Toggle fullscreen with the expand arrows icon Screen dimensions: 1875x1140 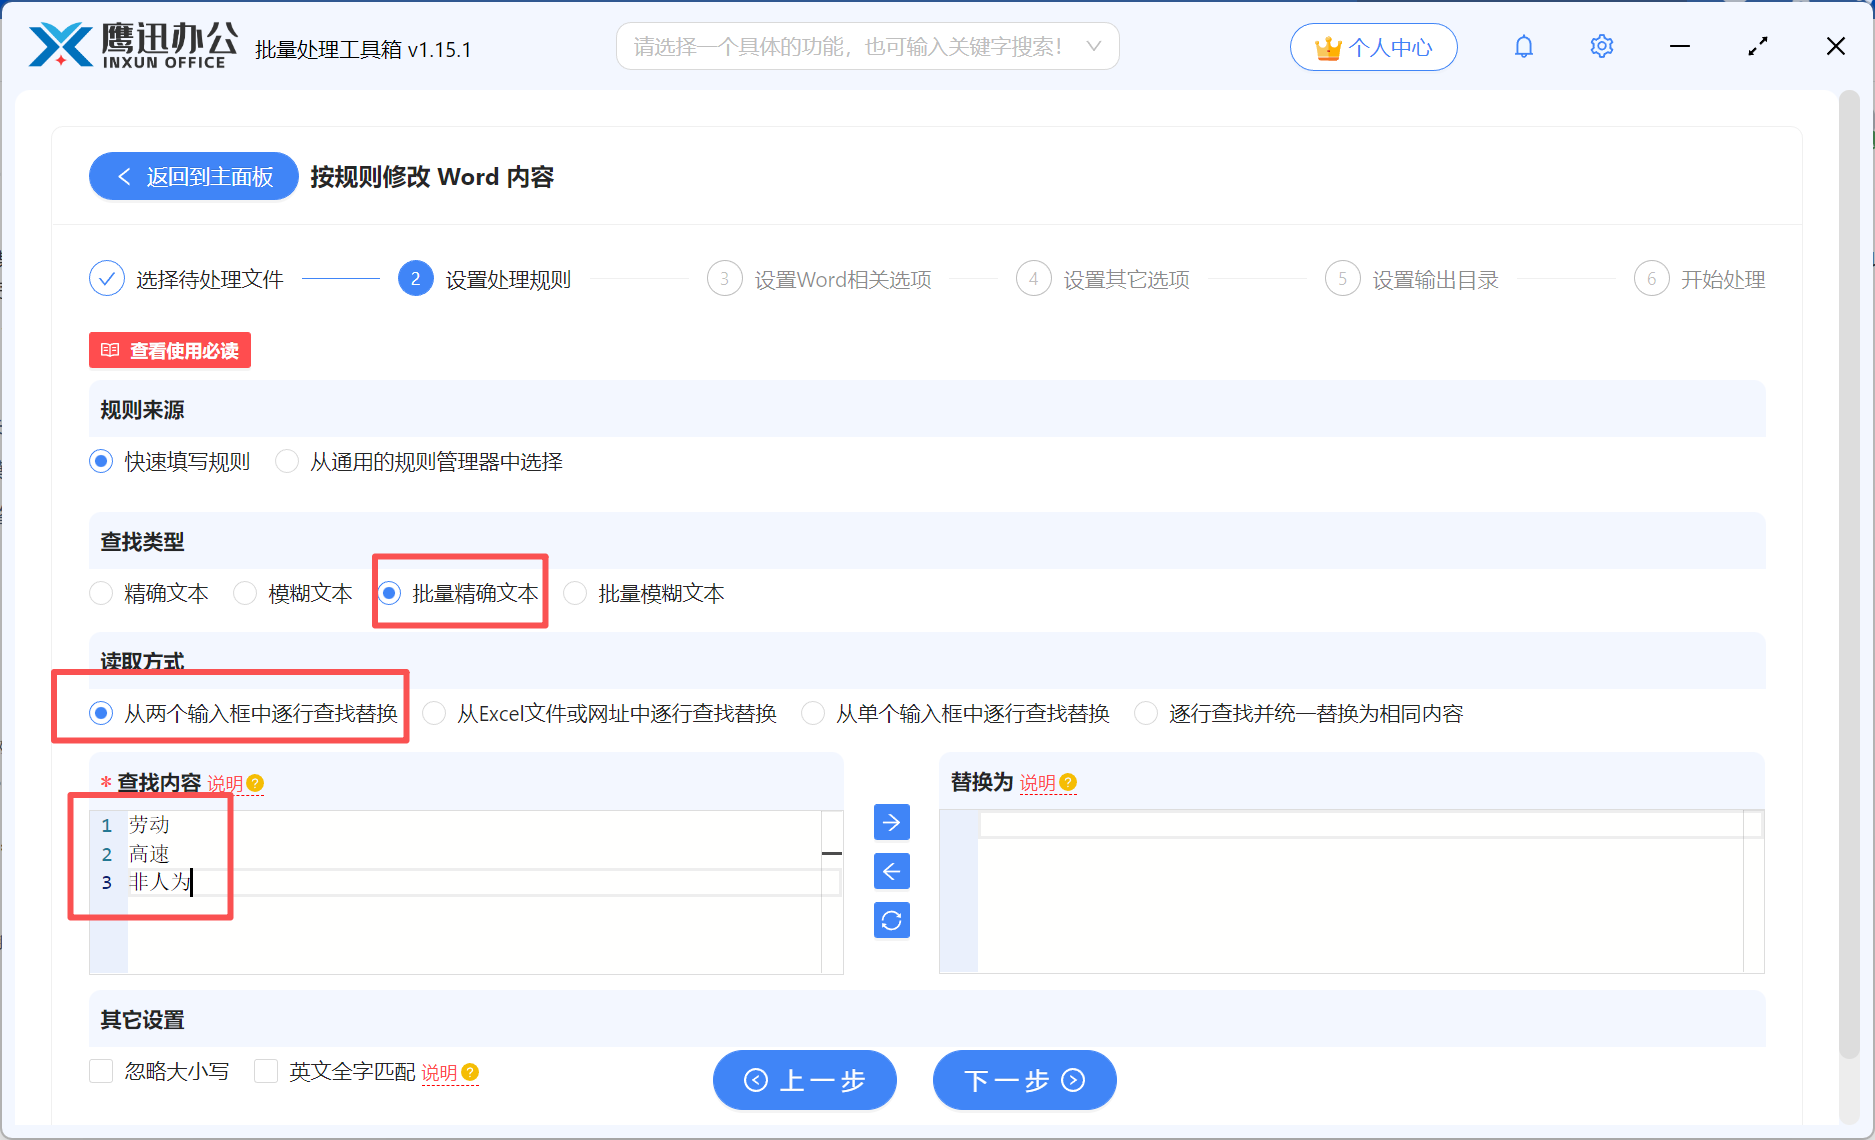click(1758, 47)
